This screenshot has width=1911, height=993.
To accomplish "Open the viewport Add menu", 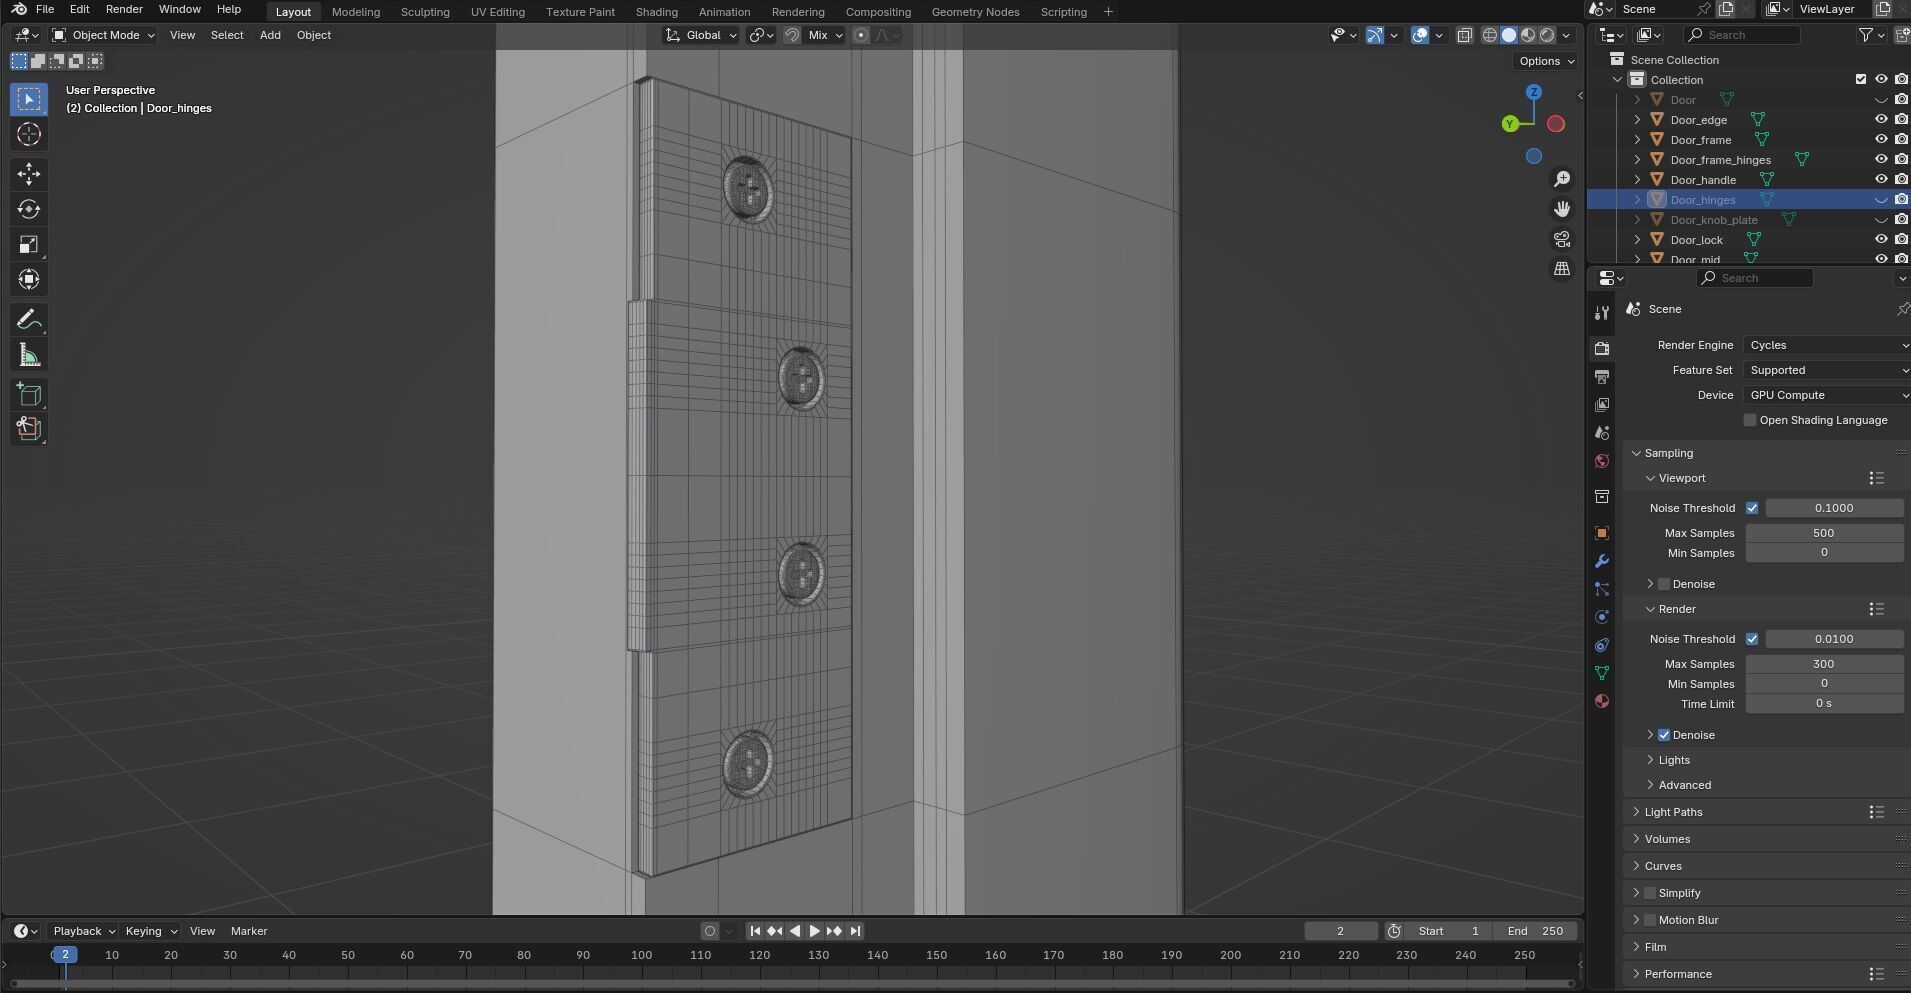I will 270,35.
